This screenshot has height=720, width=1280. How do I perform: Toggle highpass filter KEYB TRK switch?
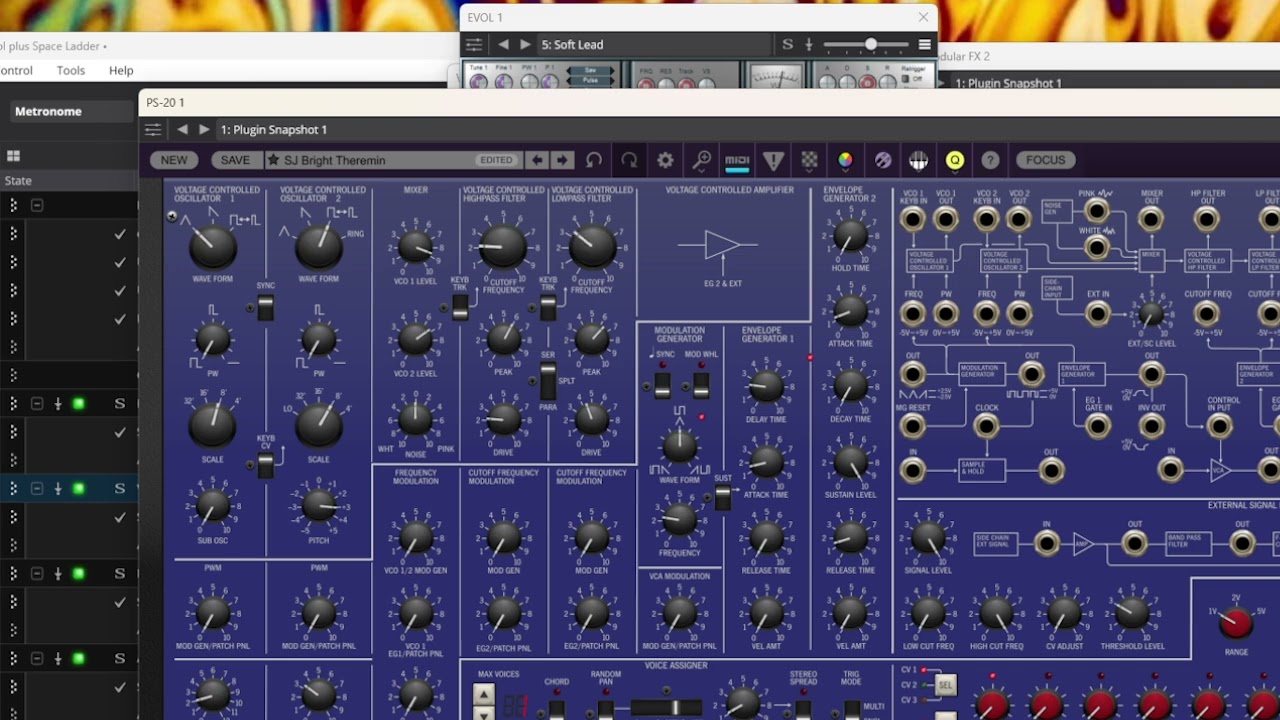460,307
